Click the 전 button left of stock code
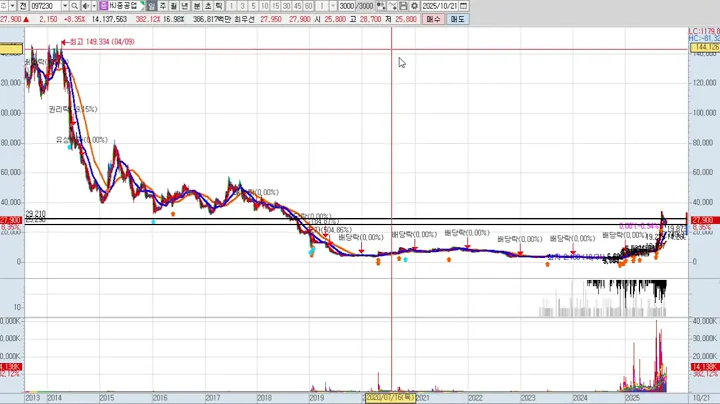 tap(22, 6)
